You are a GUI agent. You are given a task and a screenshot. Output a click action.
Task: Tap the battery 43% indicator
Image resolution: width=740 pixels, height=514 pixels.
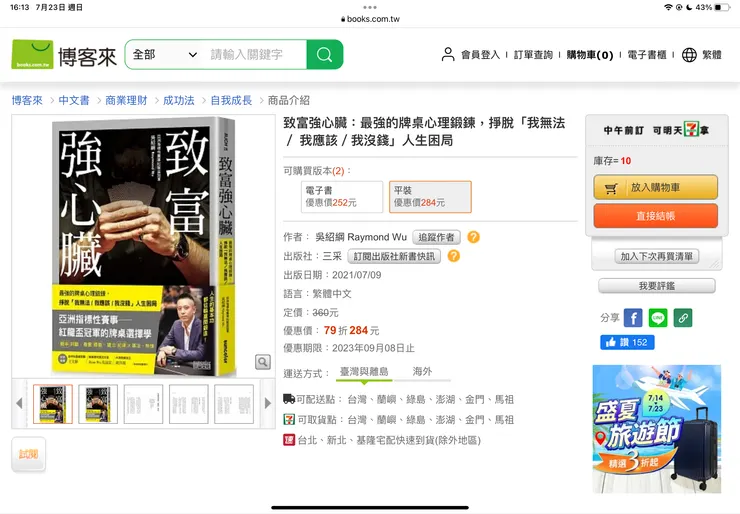tap(713, 7)
